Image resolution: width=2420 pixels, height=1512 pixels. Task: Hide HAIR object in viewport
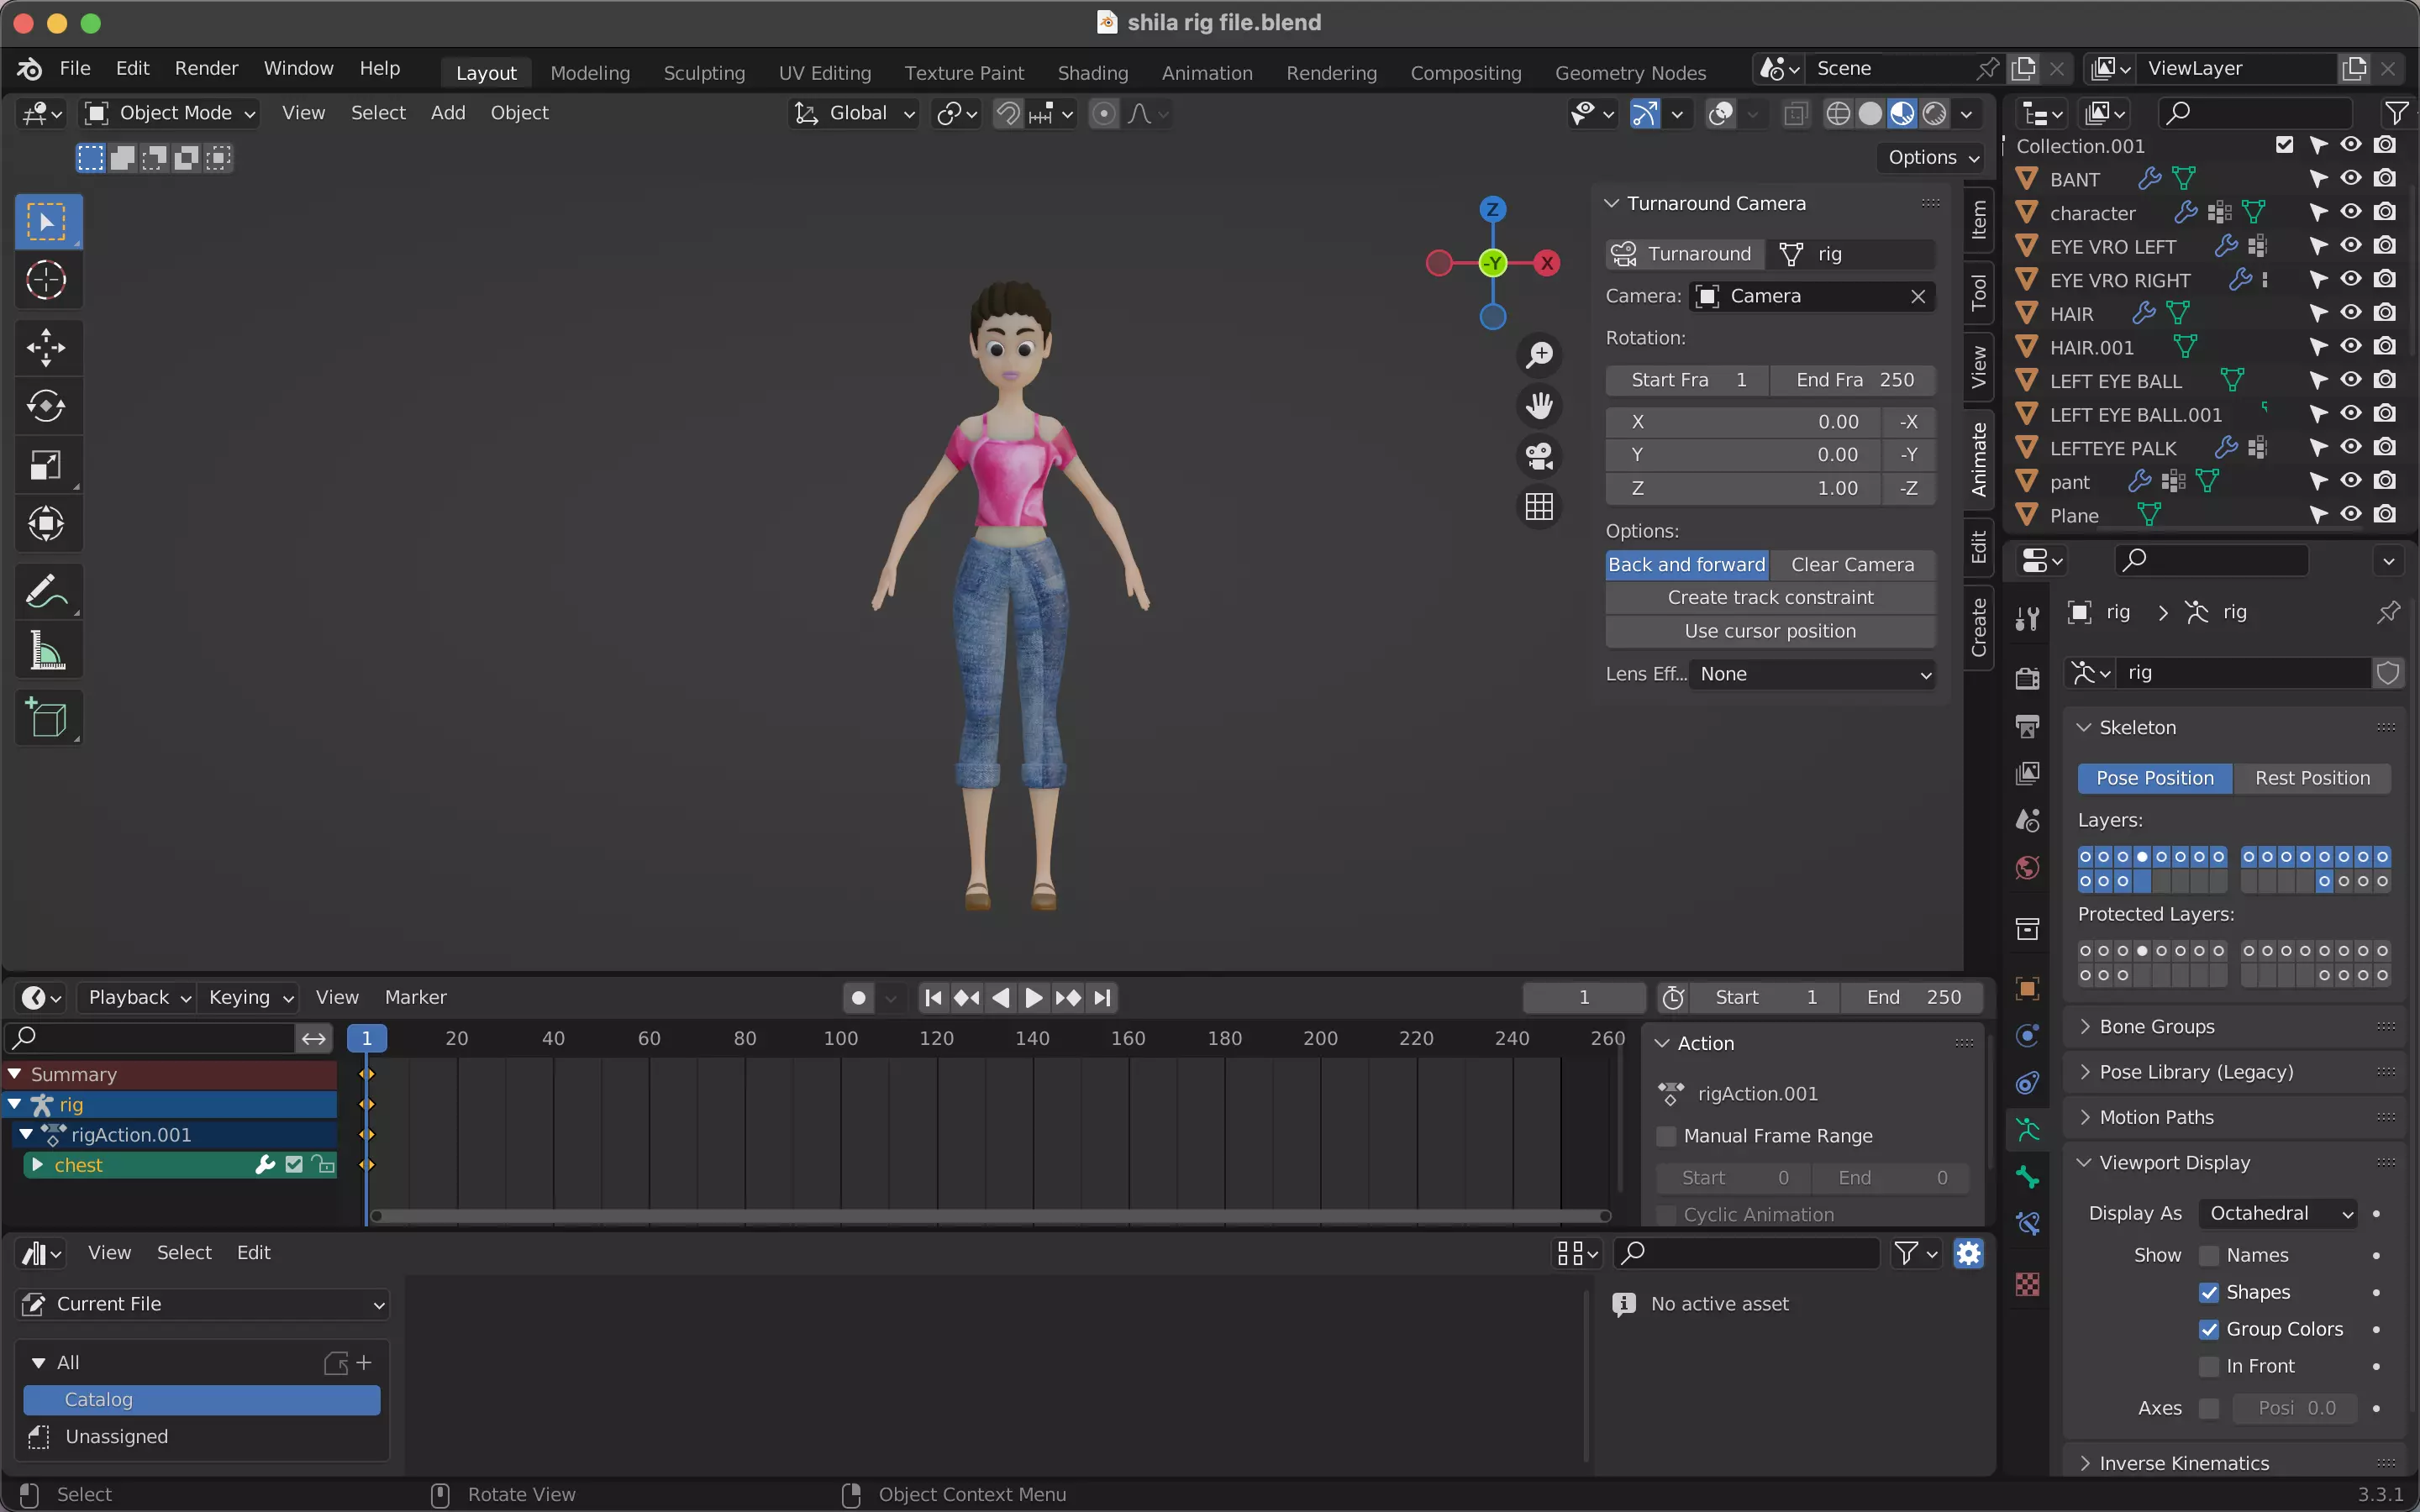click(2351, 313)
